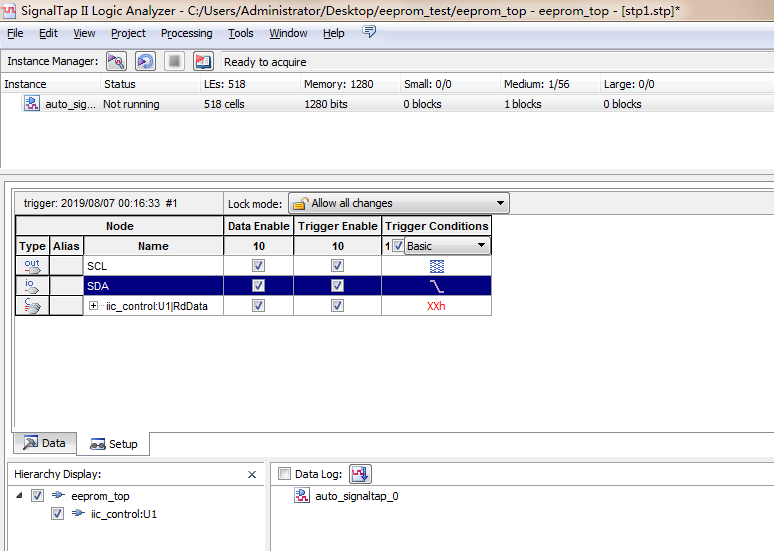The image size is (774, 551).
Task: Click the Stop Analysis toolbar icon
Action: tap(174, 61)
